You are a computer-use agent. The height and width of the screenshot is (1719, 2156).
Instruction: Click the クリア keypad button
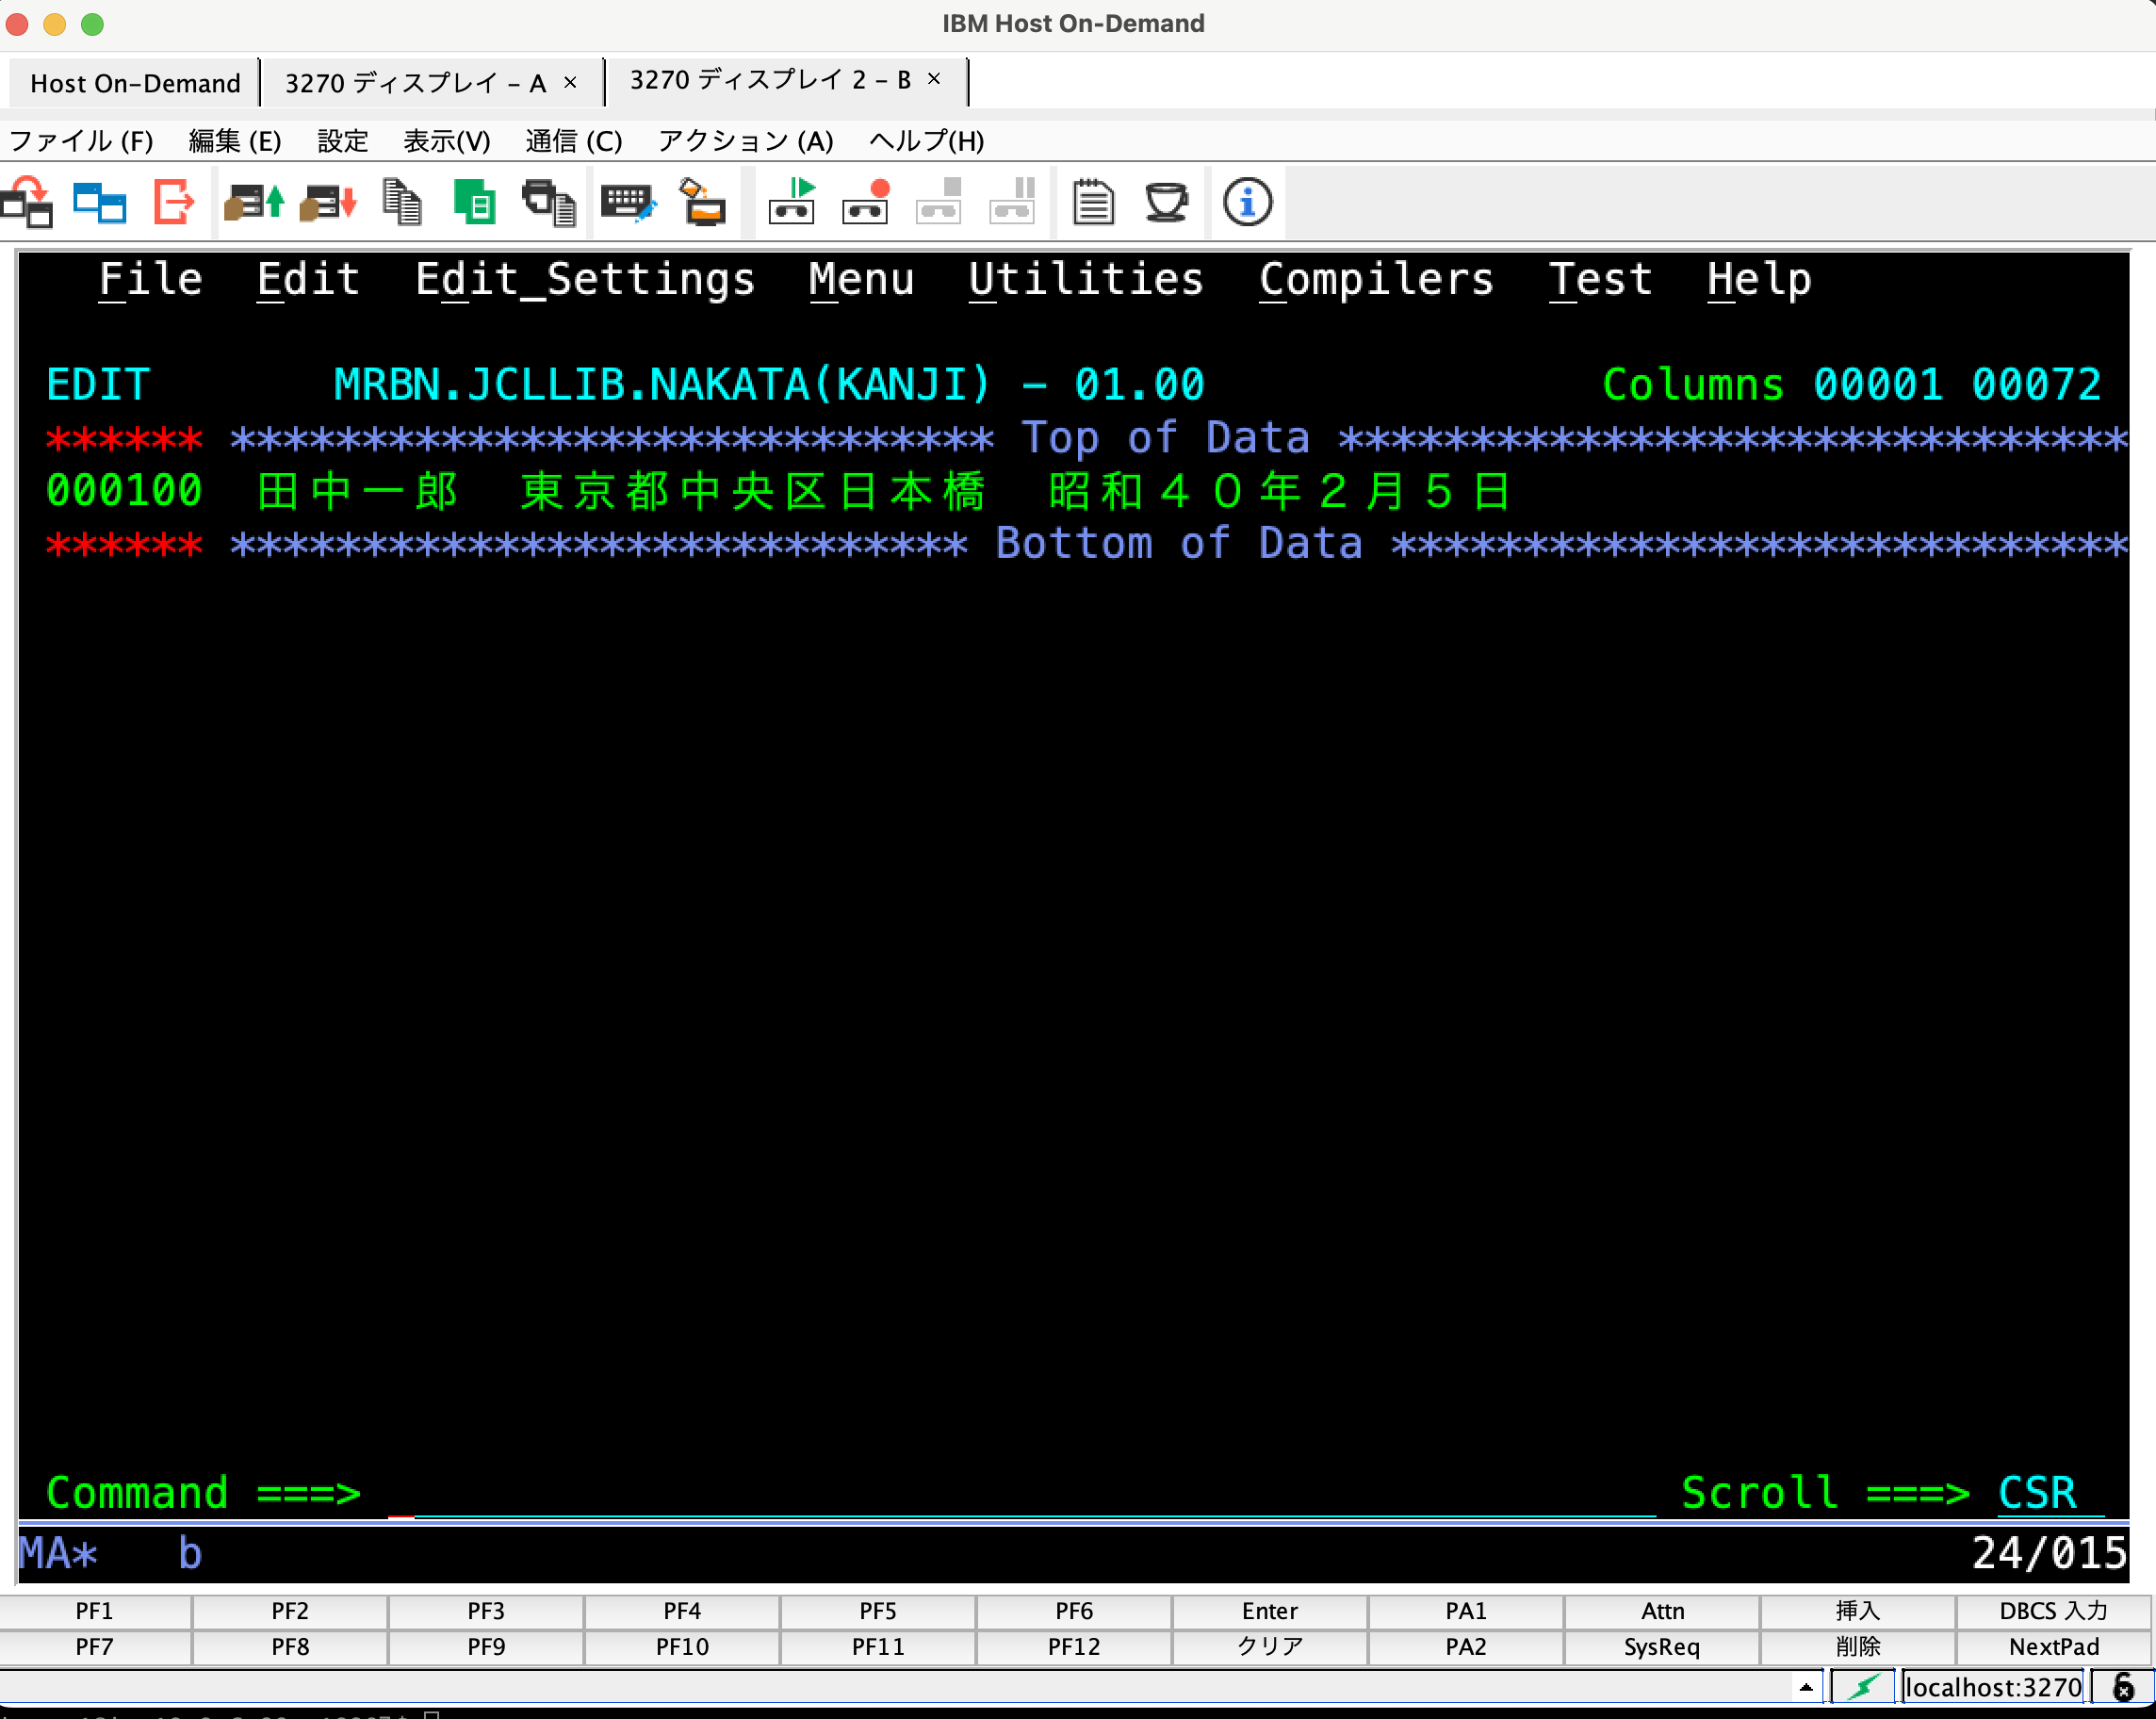1270,1647
